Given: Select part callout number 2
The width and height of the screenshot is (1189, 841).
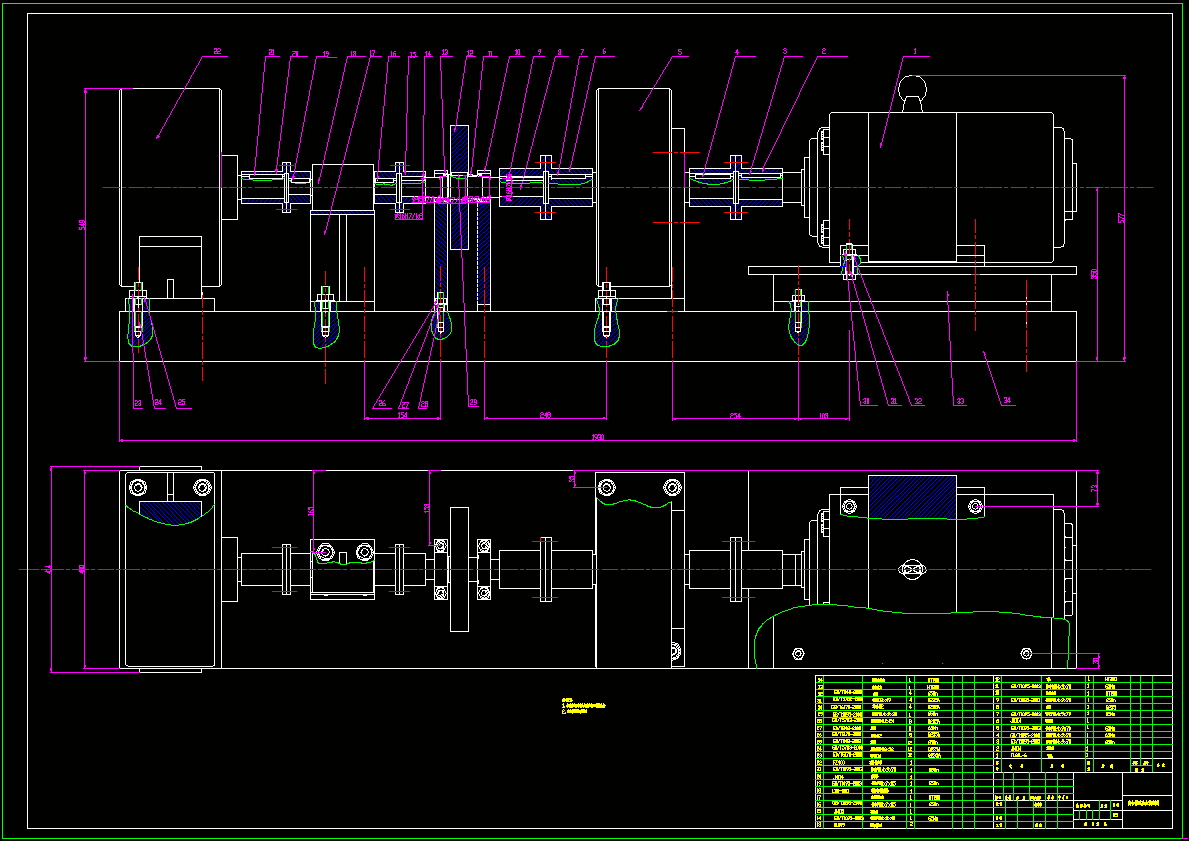Looking at the screenshot, I should (x=824, y=52).
